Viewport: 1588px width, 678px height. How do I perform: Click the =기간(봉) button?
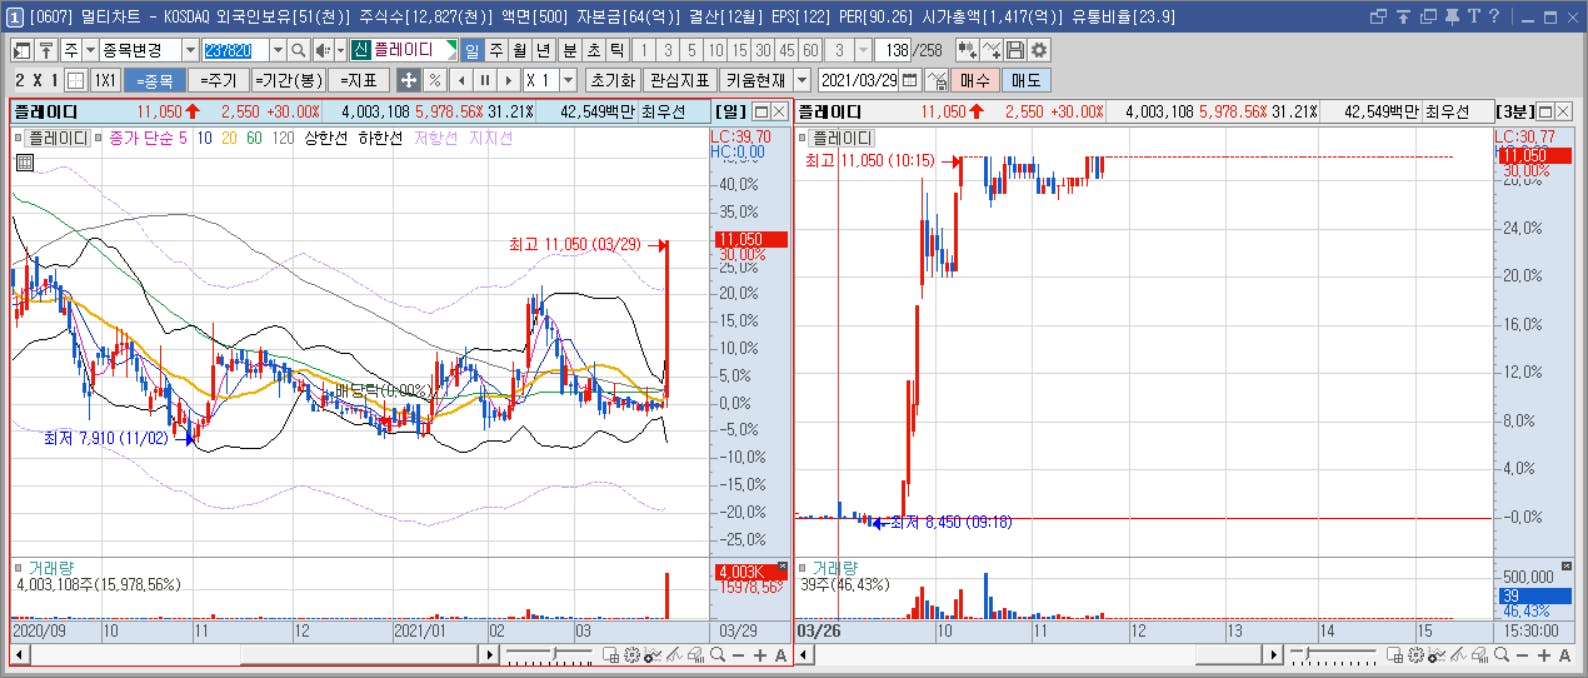pyautogui.click(x=288, y=80)
